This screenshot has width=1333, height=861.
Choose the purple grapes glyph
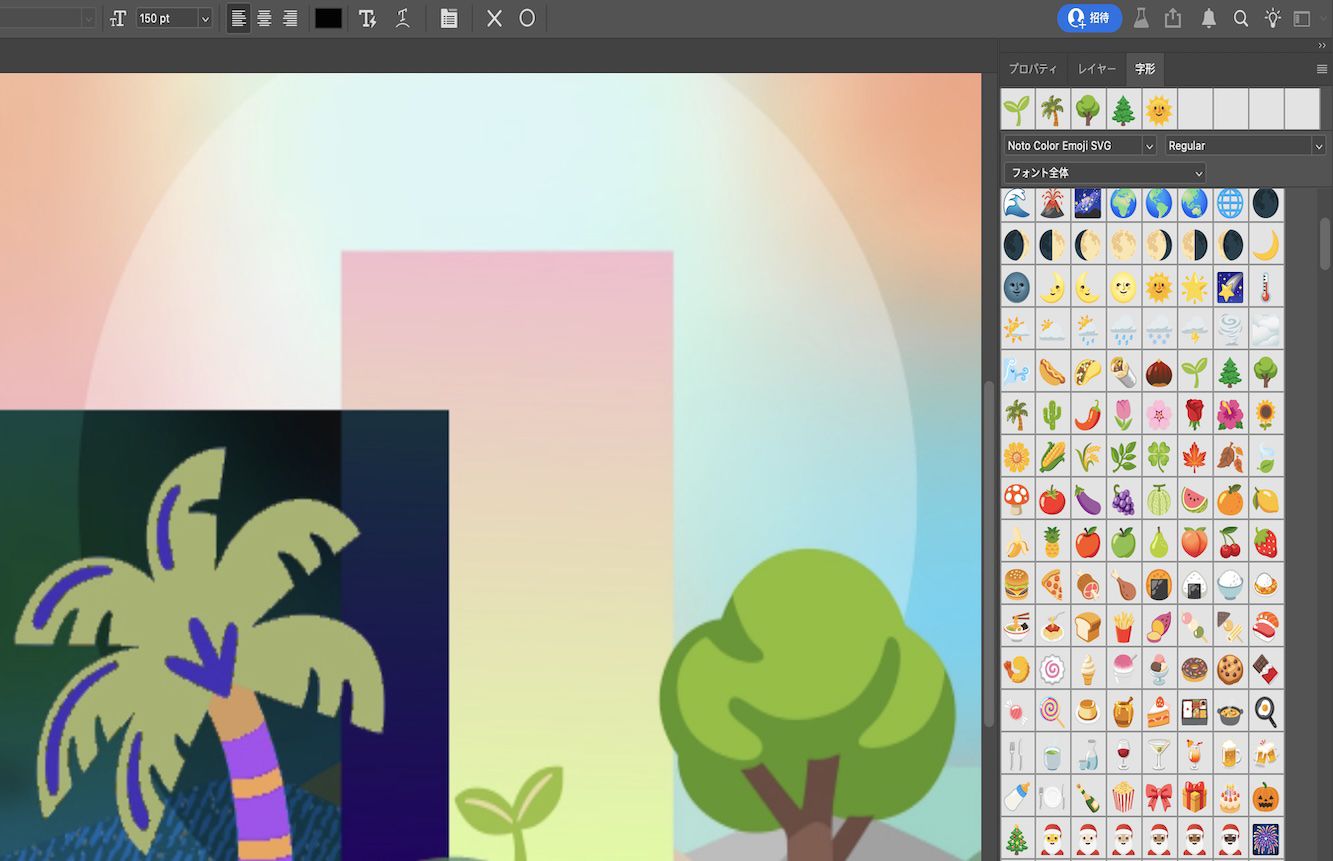pyautogui.click(x=1123, y=499)
